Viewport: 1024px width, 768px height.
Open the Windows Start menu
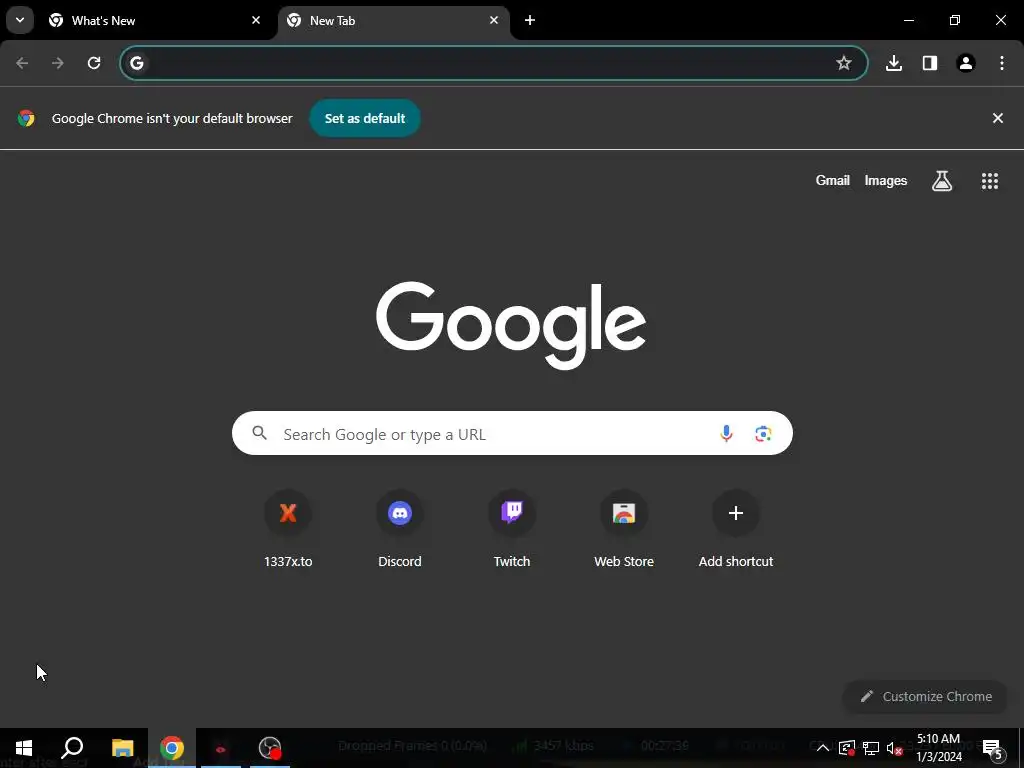(24, 748)
